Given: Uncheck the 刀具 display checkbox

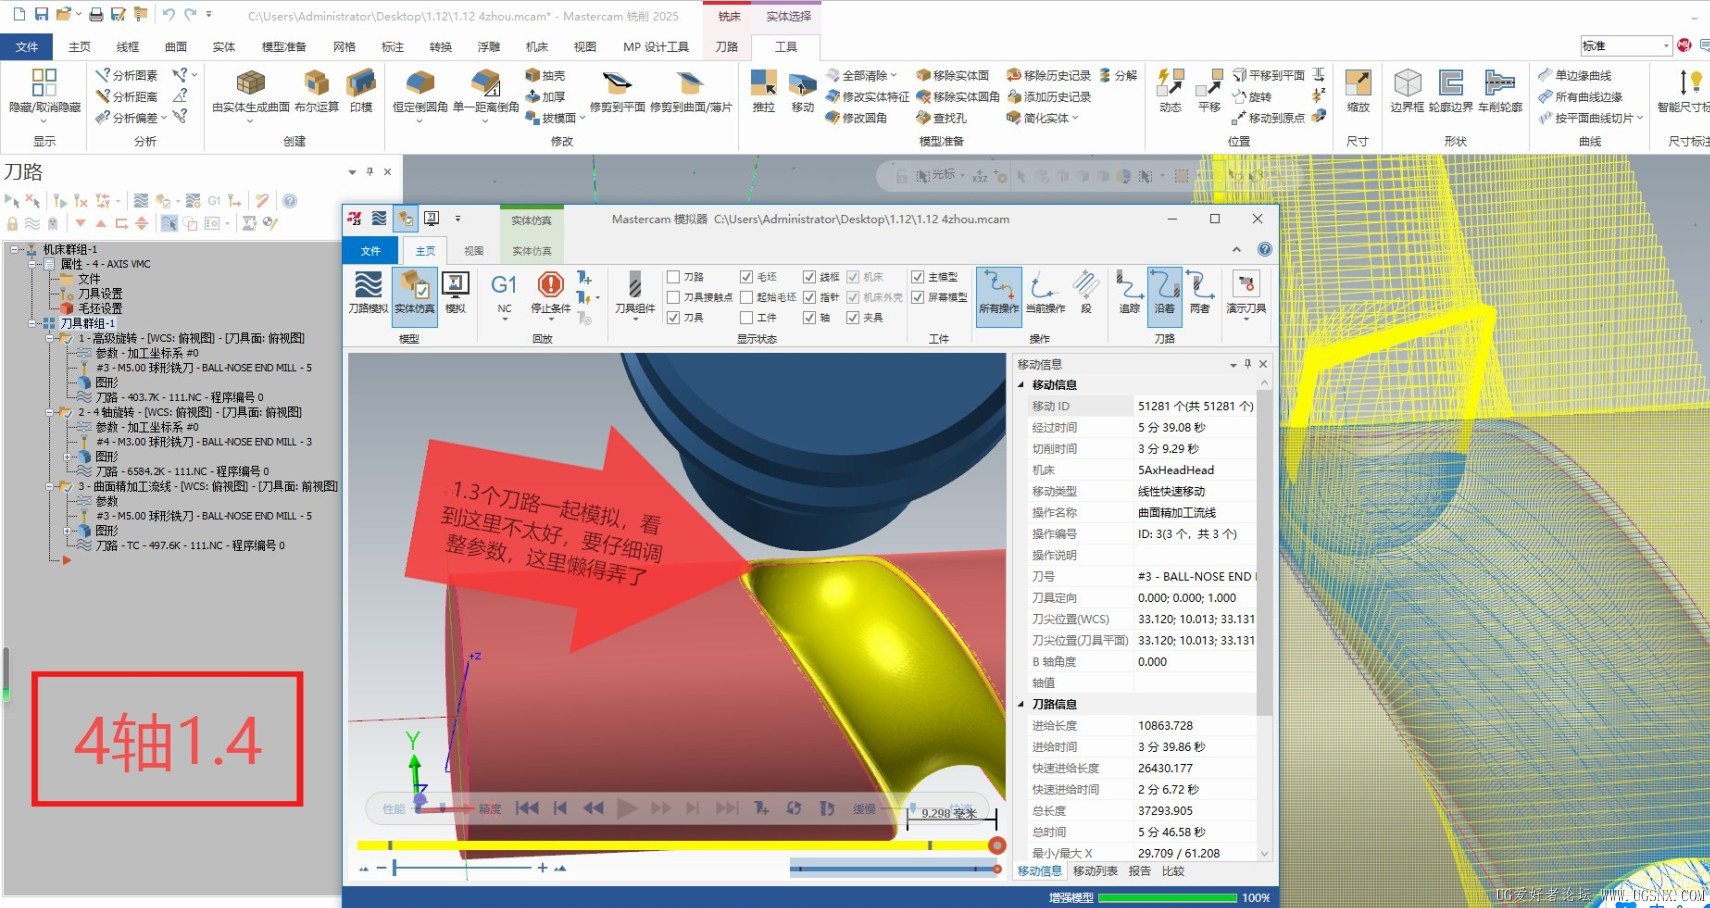Looking at the screenshot, I should pyautogui.click(x=673, y=317).
